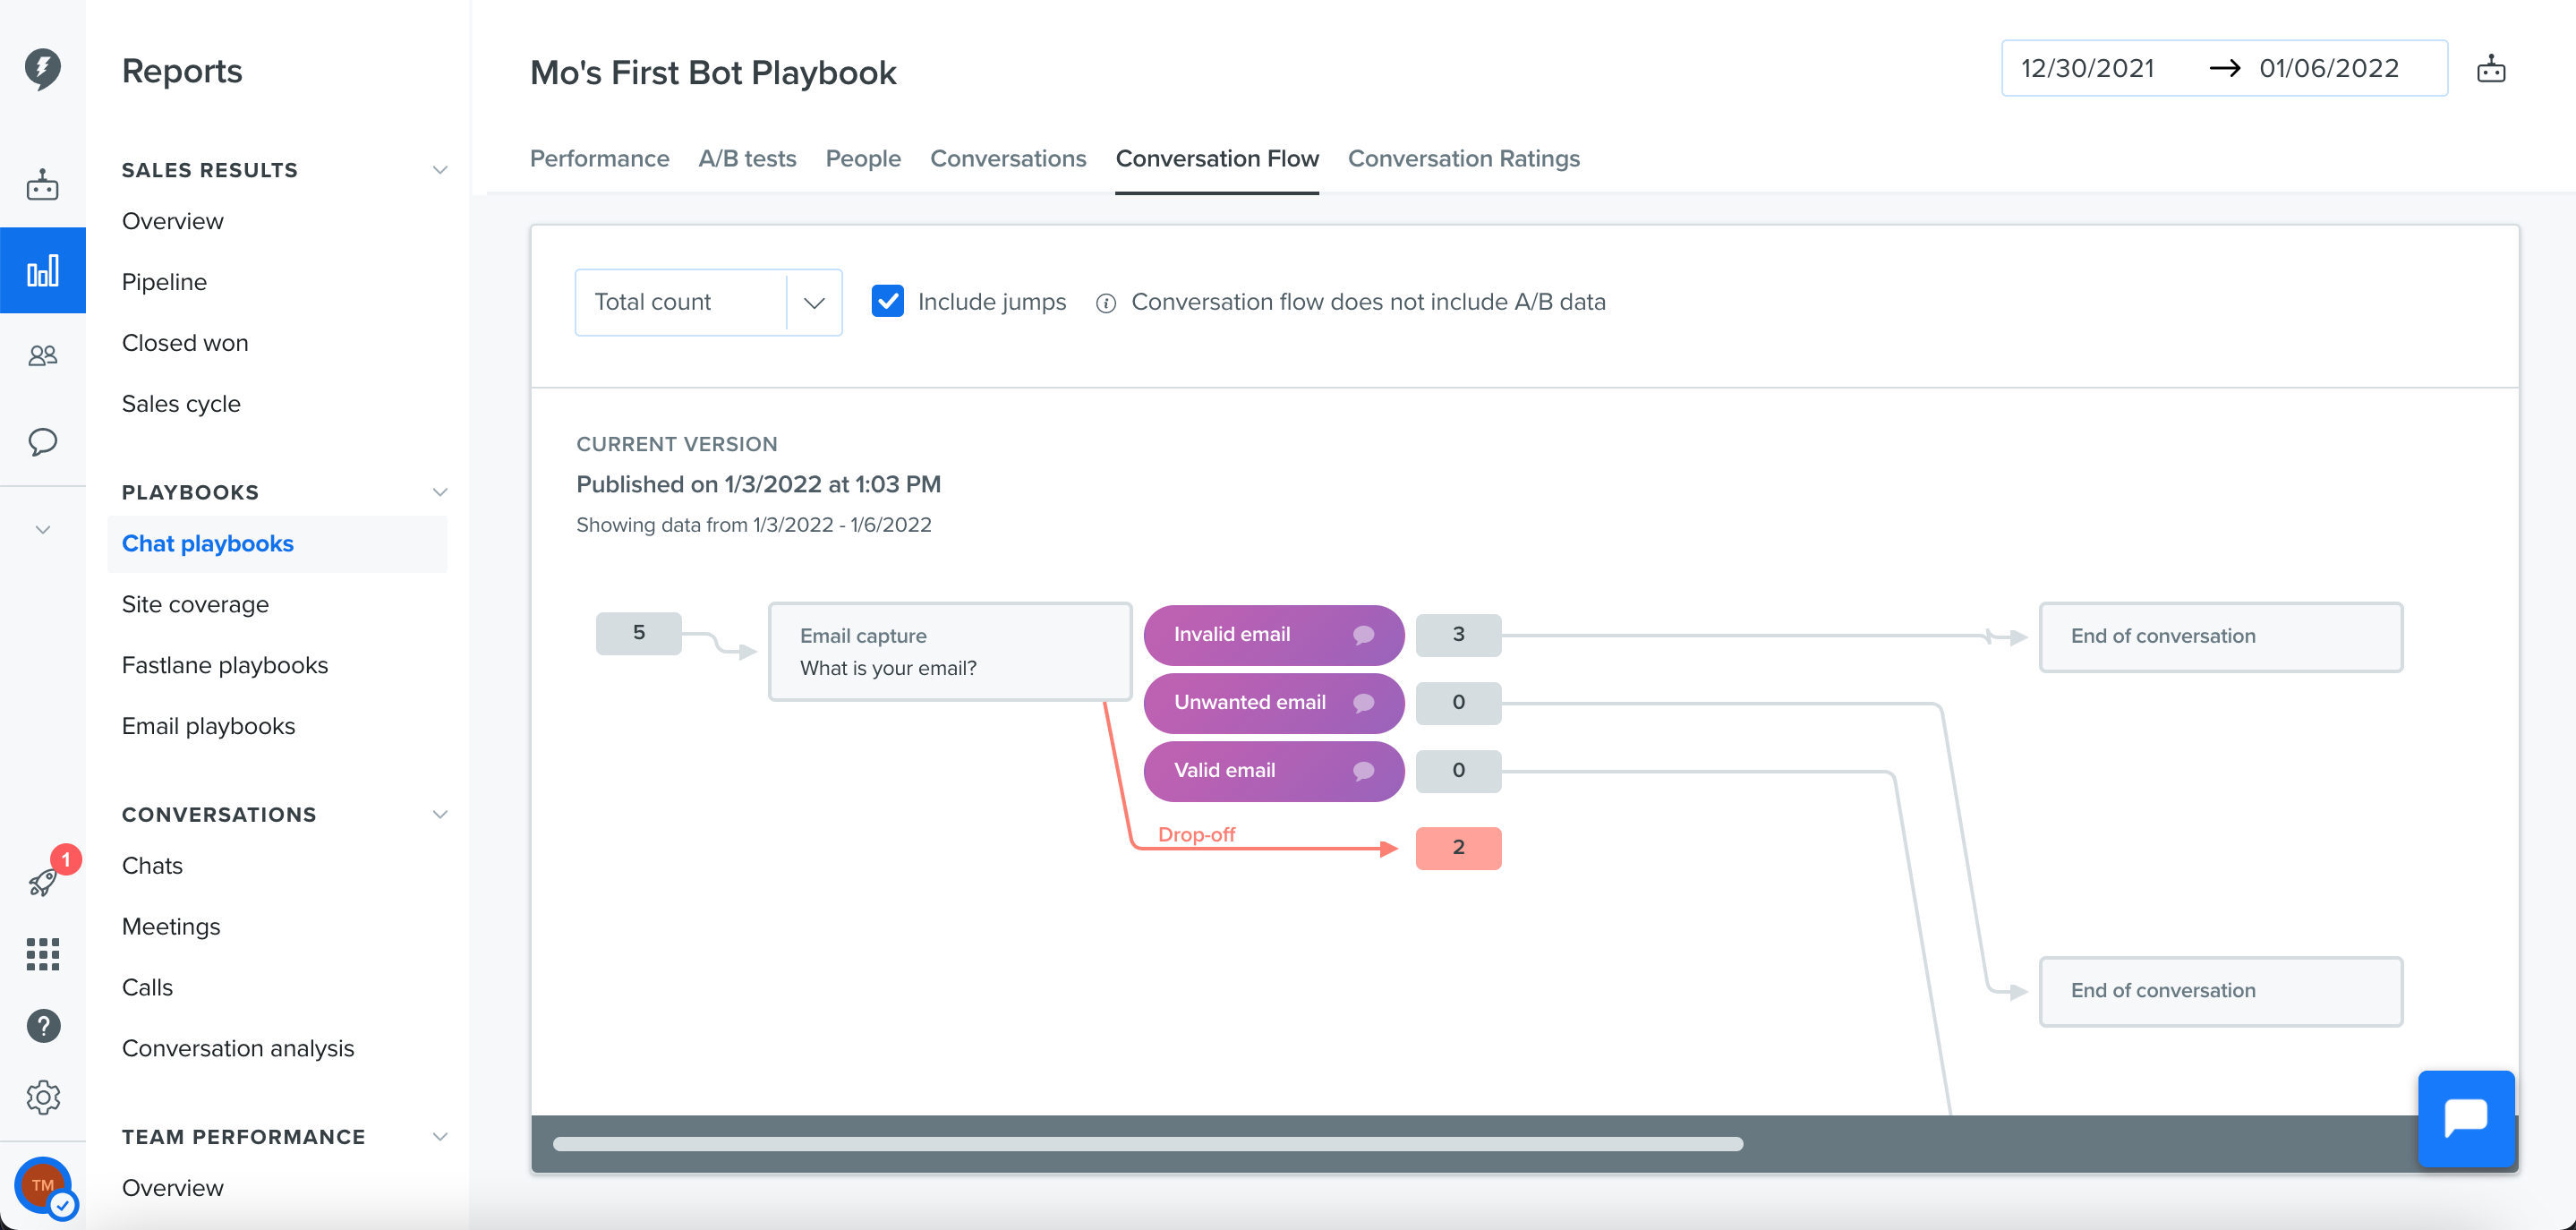This screenshot has width=2576, height=1230.
Task: Click the start date 12/30/2021 field
Action: (x=2087, y=69)
